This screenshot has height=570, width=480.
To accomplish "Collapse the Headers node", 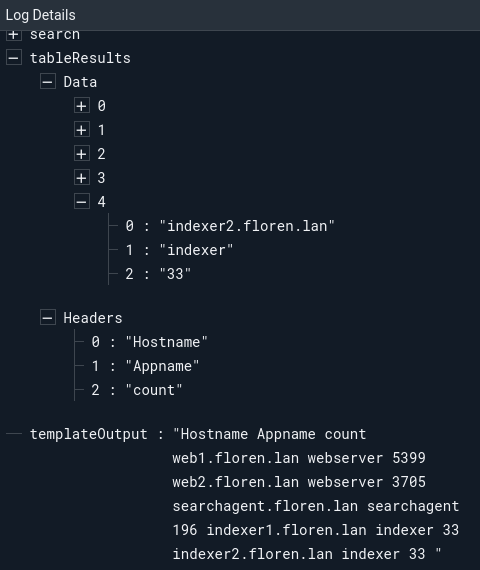I will (x=48, y=318).
